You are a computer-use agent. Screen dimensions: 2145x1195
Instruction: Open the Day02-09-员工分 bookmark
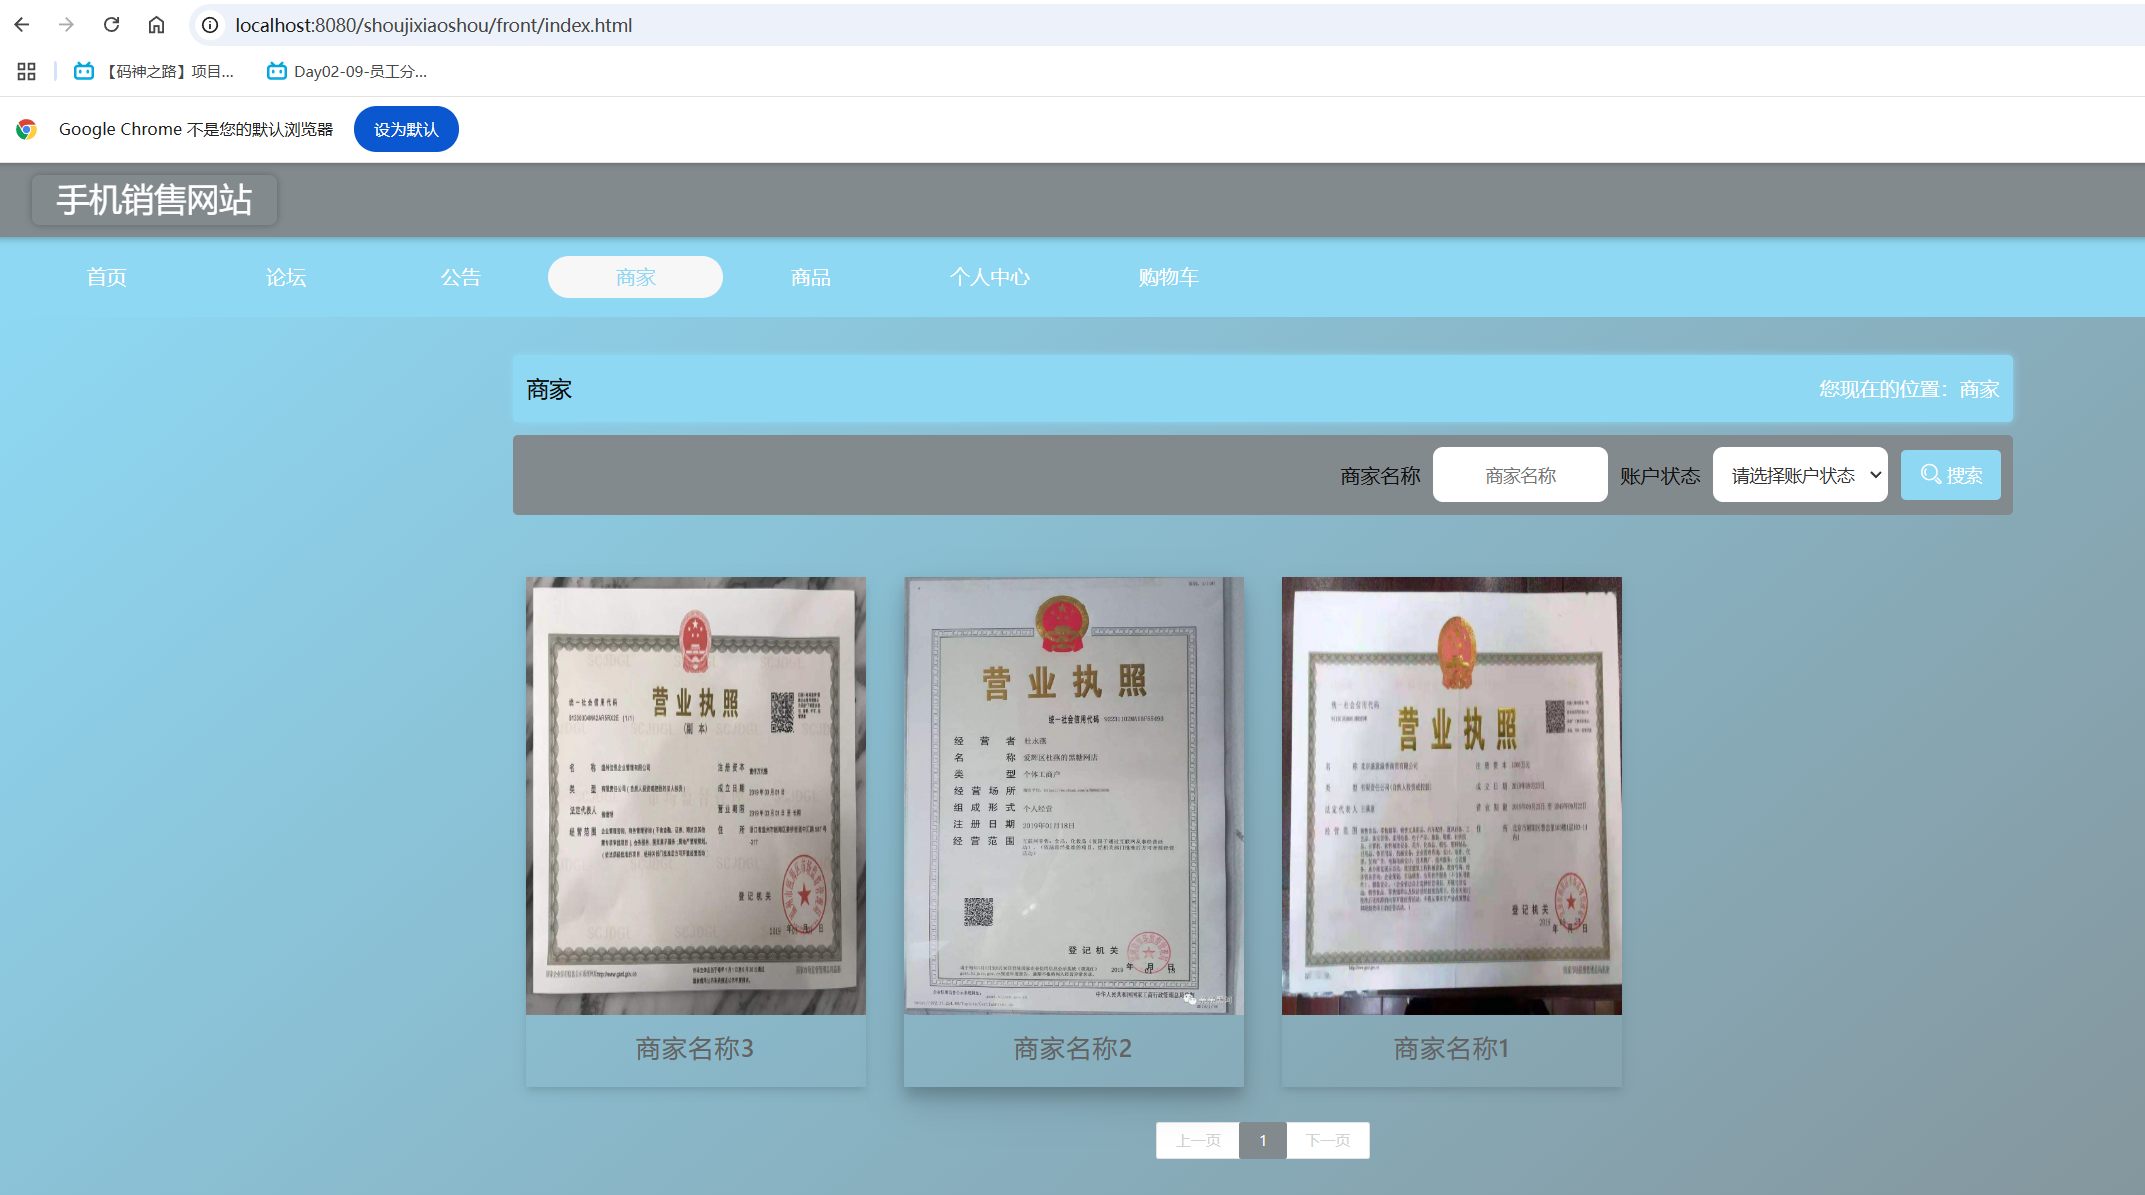347,71
